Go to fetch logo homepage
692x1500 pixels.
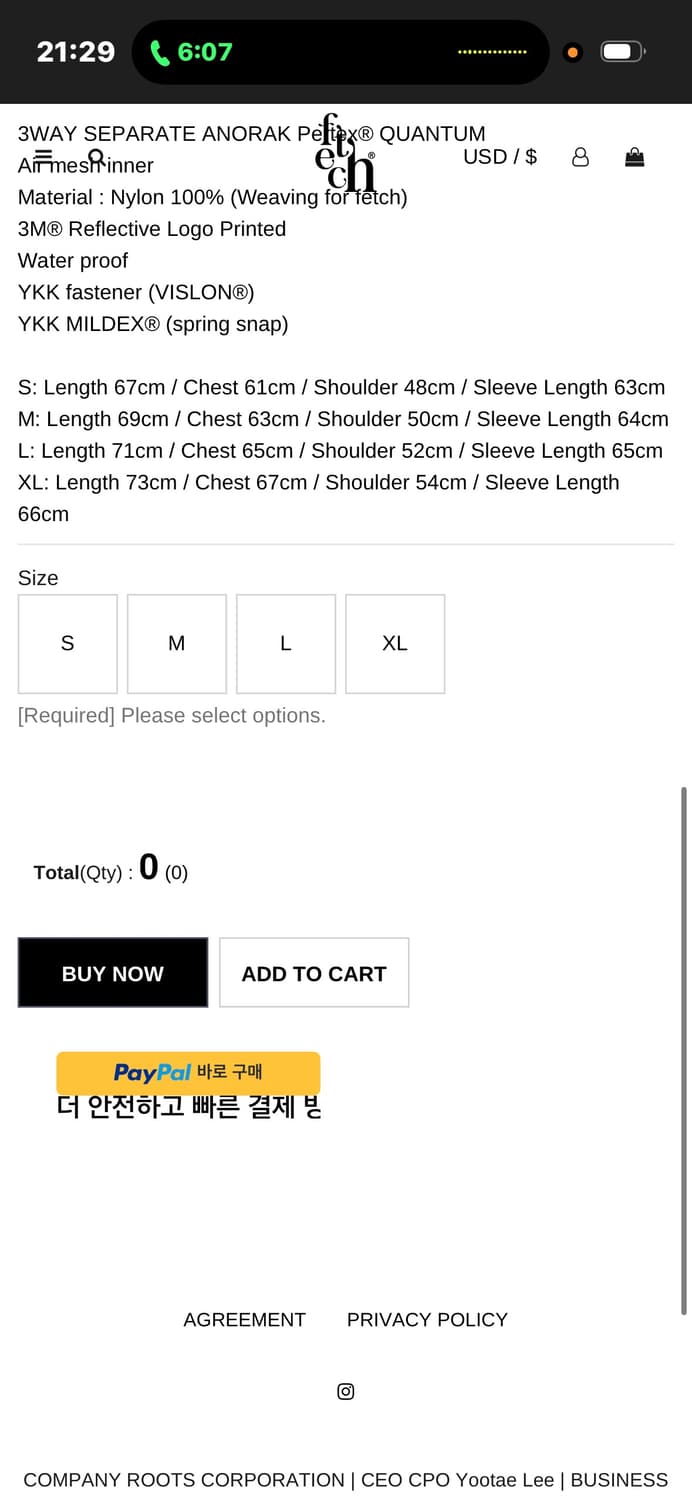click(345, 153)
